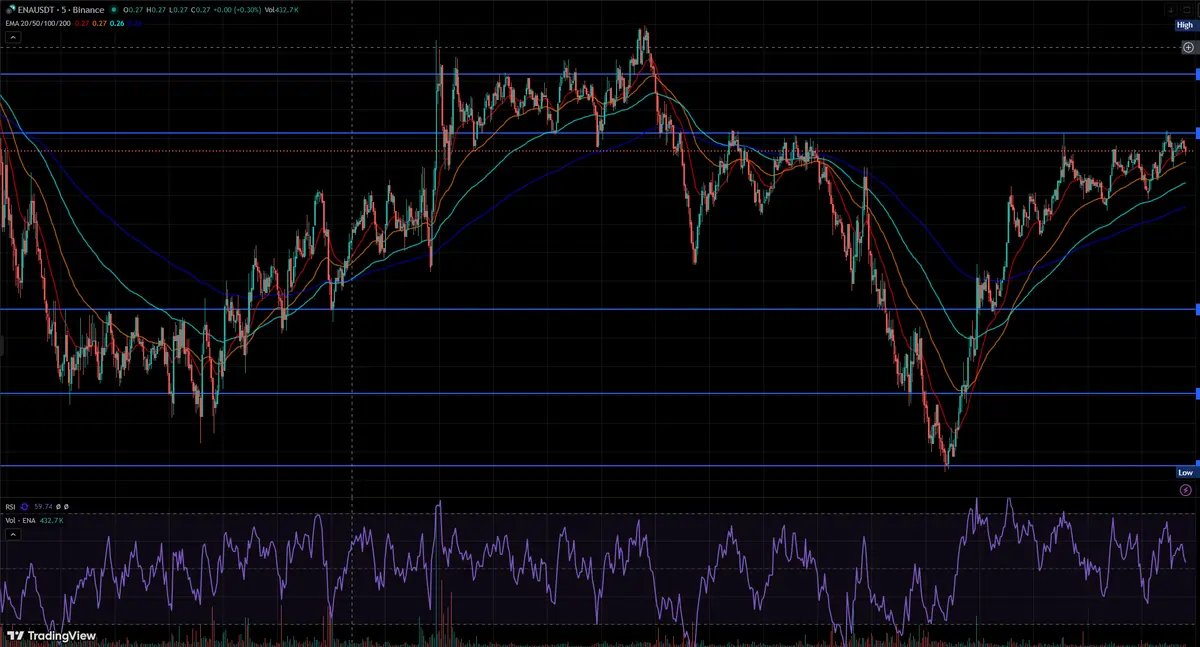The width and height of the screenshot is (1200, 647).
Task: Click the lightning icon below Low label
Action: tap(1186, 490)
